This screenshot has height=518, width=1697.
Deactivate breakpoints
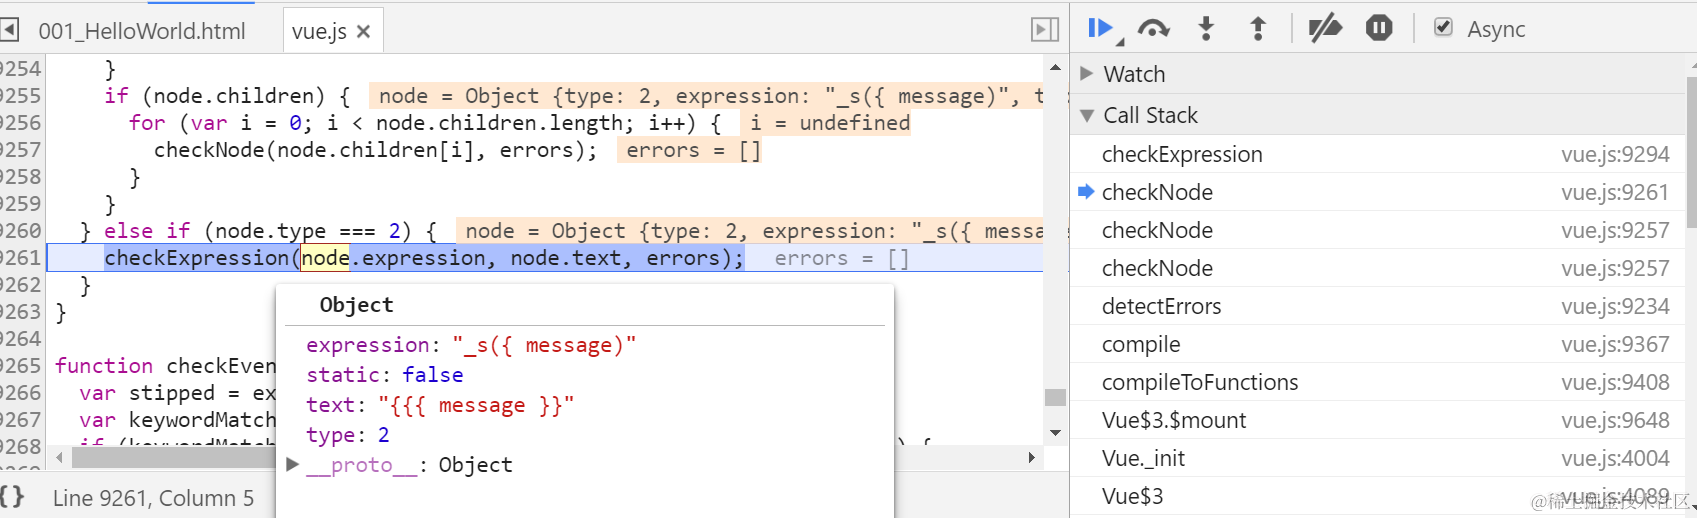1325,29
